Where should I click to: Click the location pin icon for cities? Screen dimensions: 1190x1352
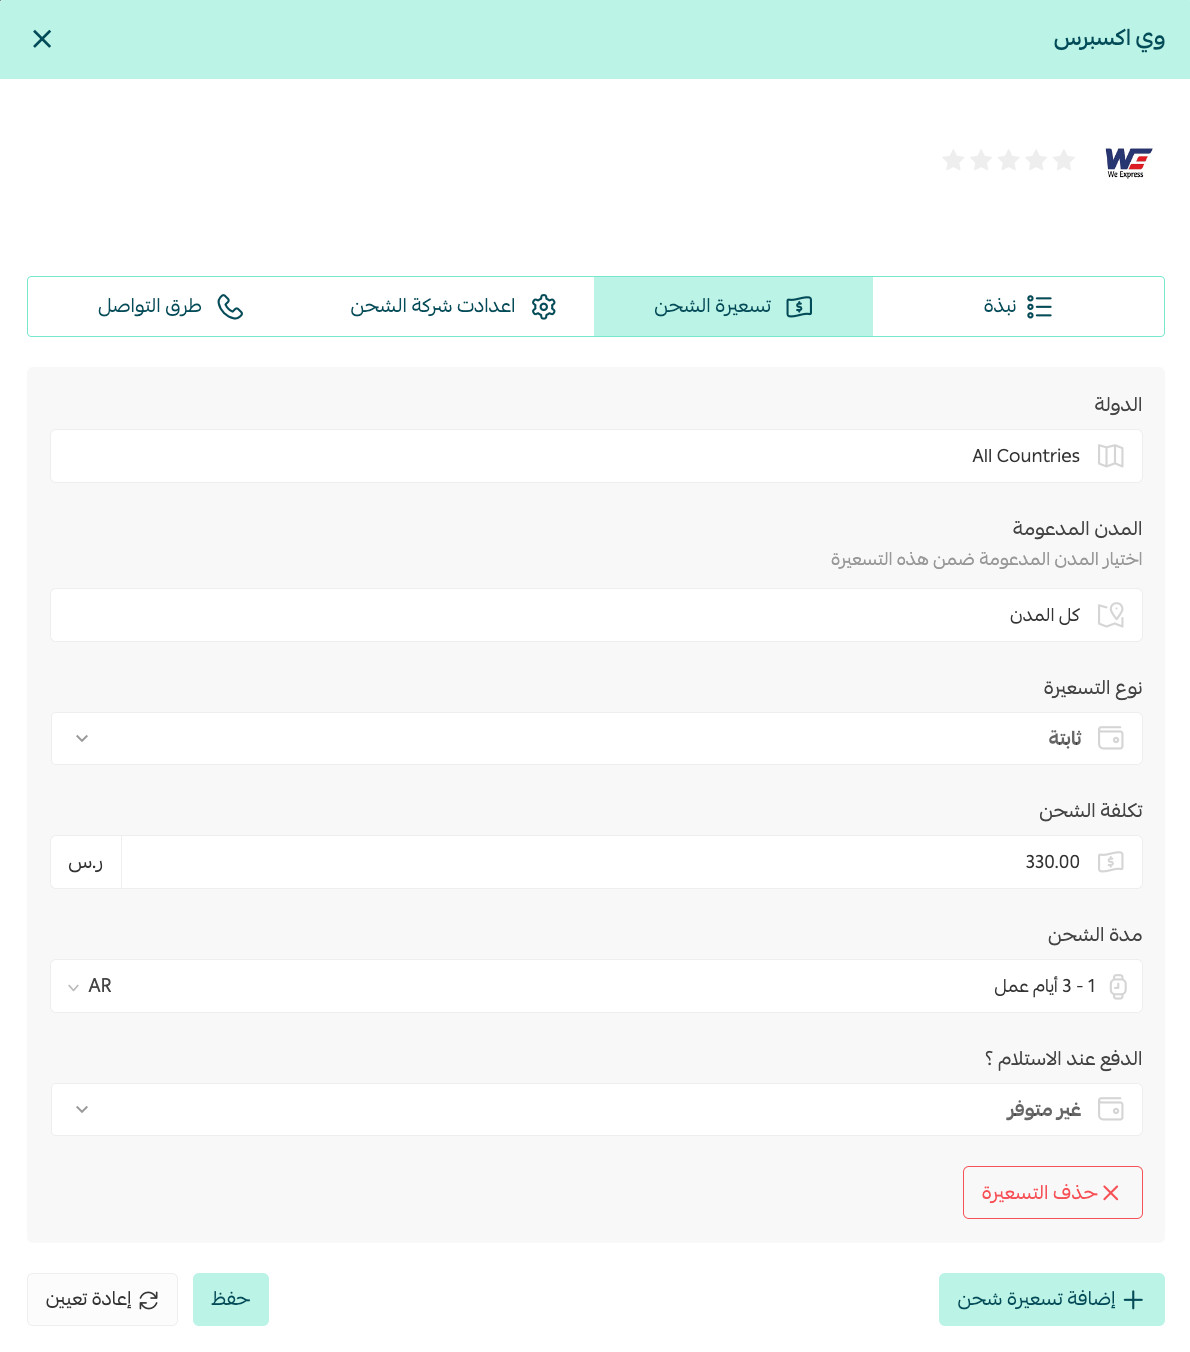coord(1110,615)
